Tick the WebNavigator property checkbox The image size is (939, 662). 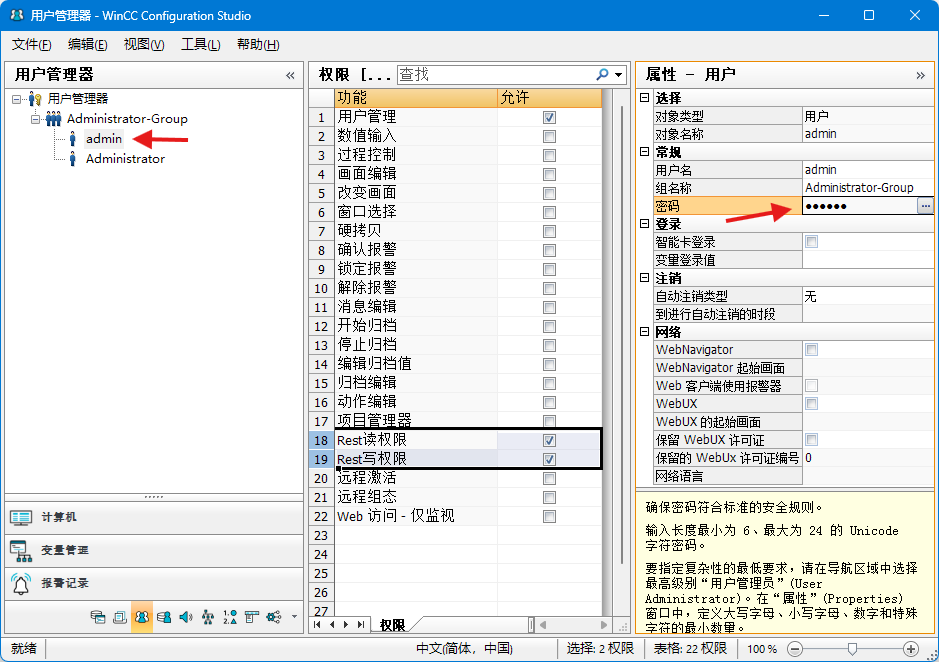tap(811, 350)
